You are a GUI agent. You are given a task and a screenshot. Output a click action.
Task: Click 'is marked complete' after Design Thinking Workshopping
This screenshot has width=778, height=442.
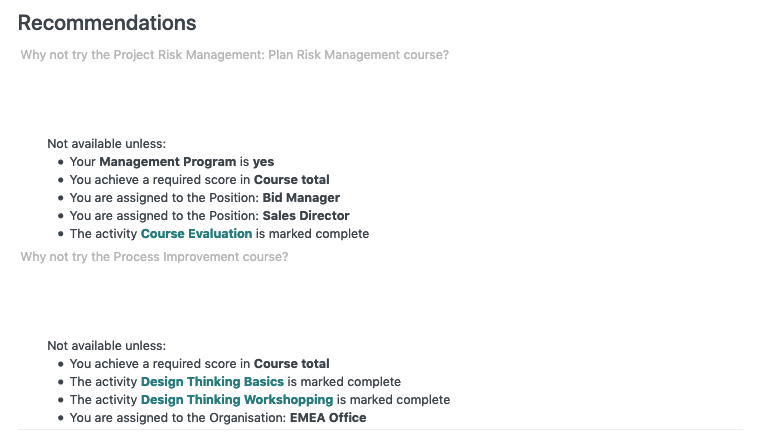point(393,400)
